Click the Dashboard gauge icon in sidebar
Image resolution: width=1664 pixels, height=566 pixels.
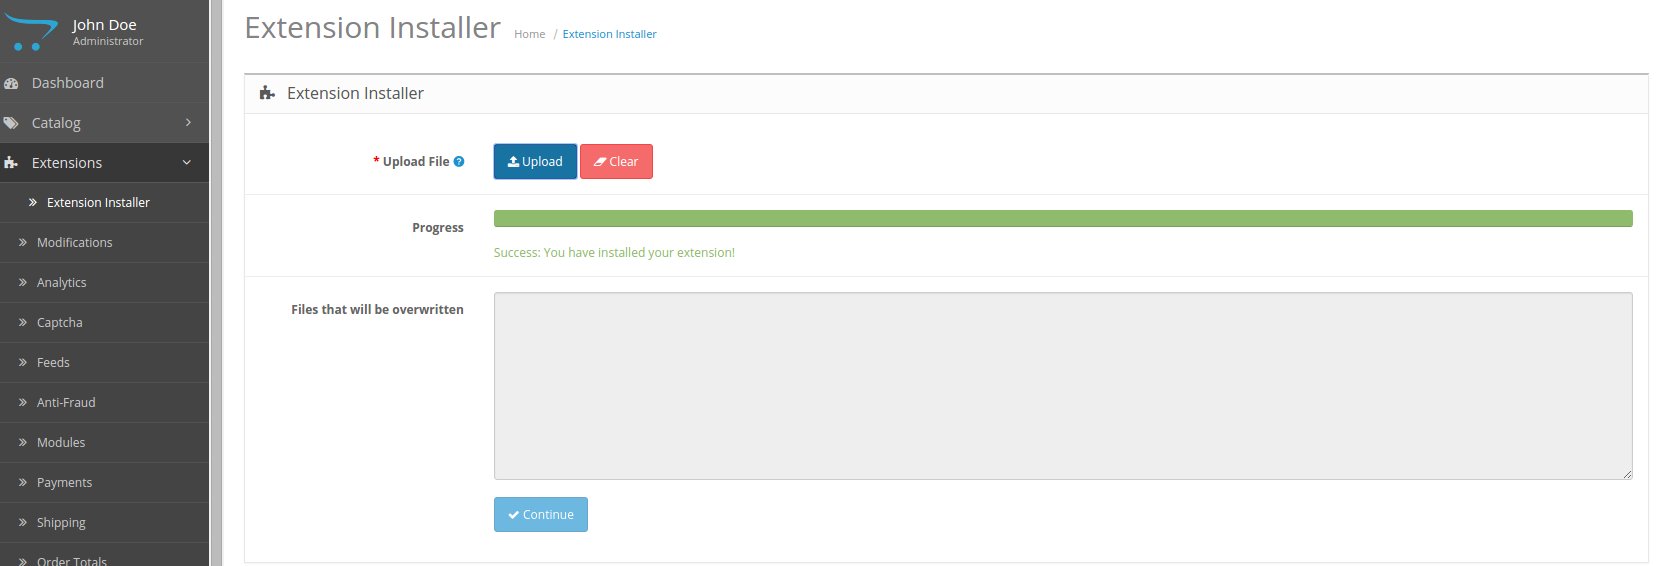pyautogui.click(x=12, y=84)
